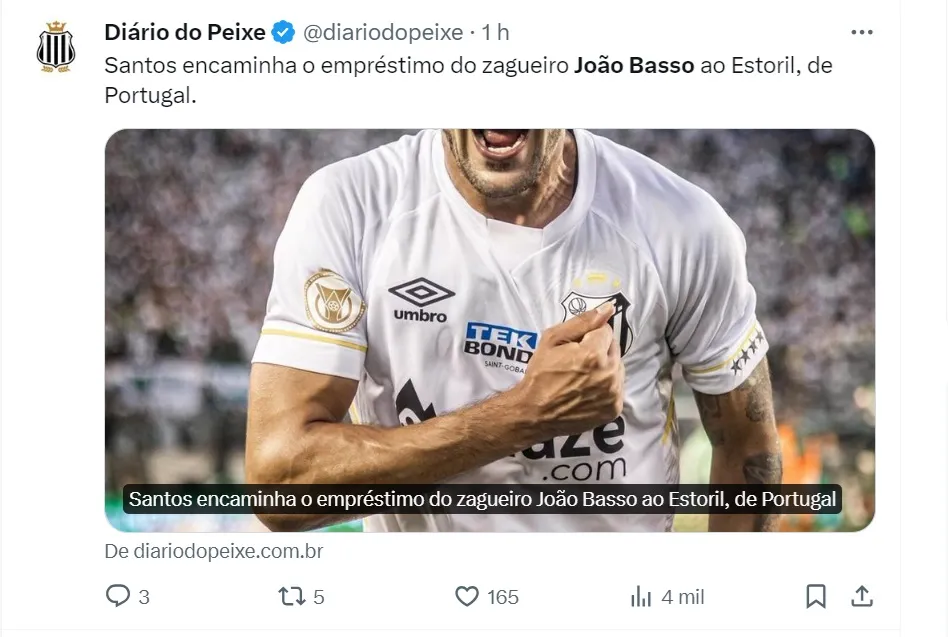
Task: Select the 4 mil views count
Action: 683,597
